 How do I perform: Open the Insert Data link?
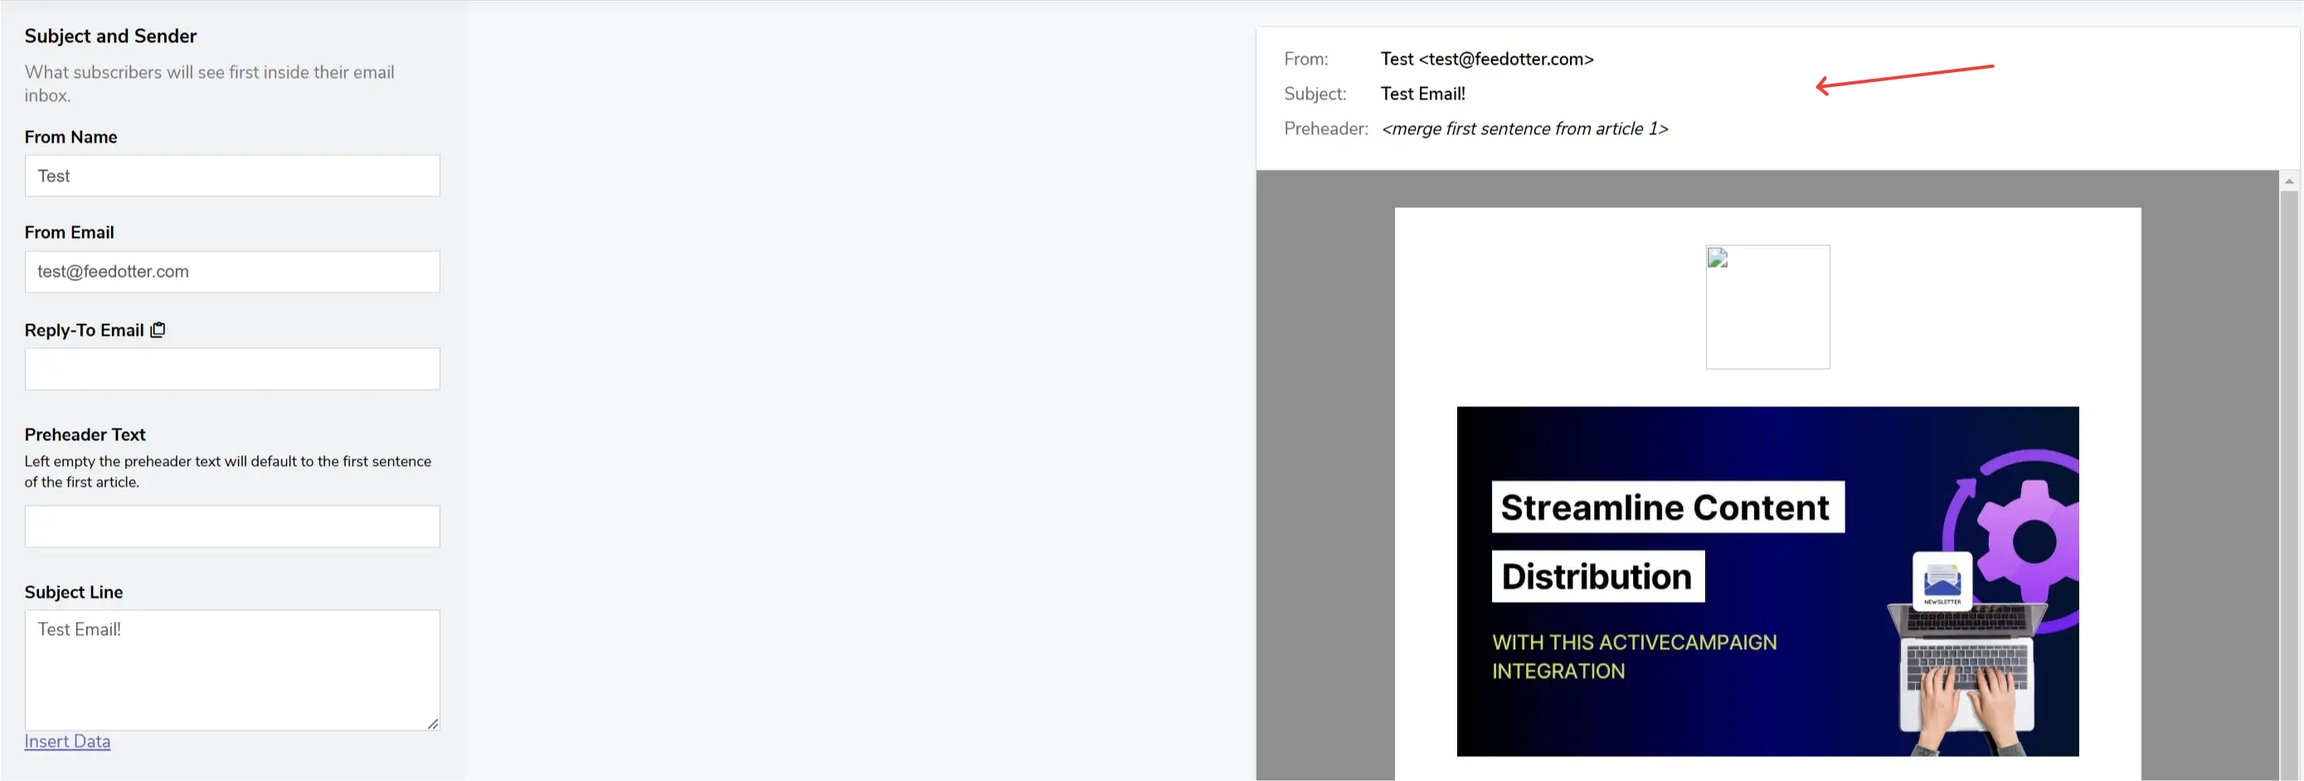[67, 742]
